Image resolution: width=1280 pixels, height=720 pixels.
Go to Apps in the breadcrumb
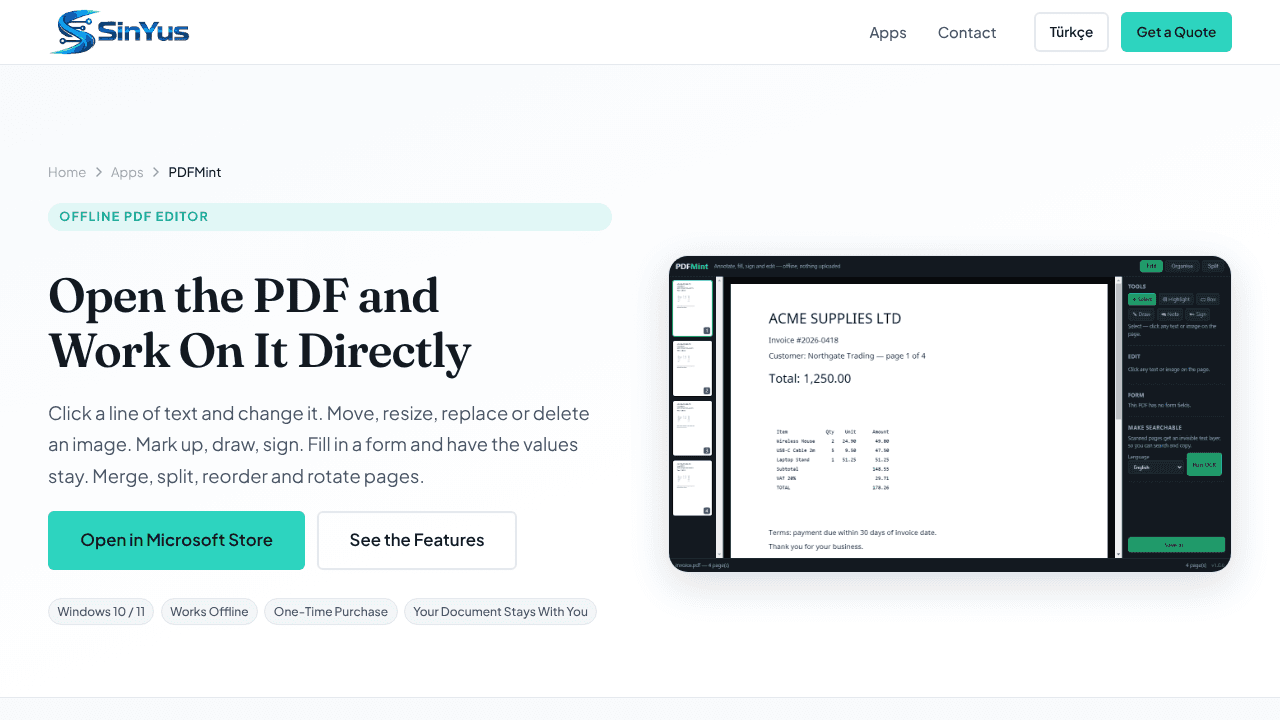(x=127, y=172)
